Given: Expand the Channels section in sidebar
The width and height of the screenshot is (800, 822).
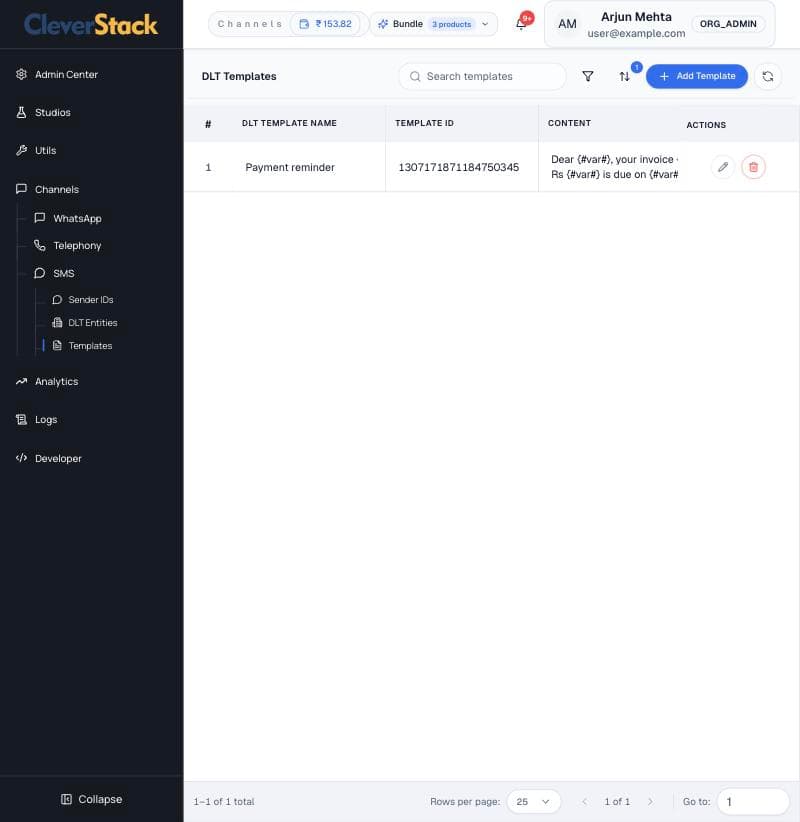Looking at the screenshot, I should click(x=57, y=189).
